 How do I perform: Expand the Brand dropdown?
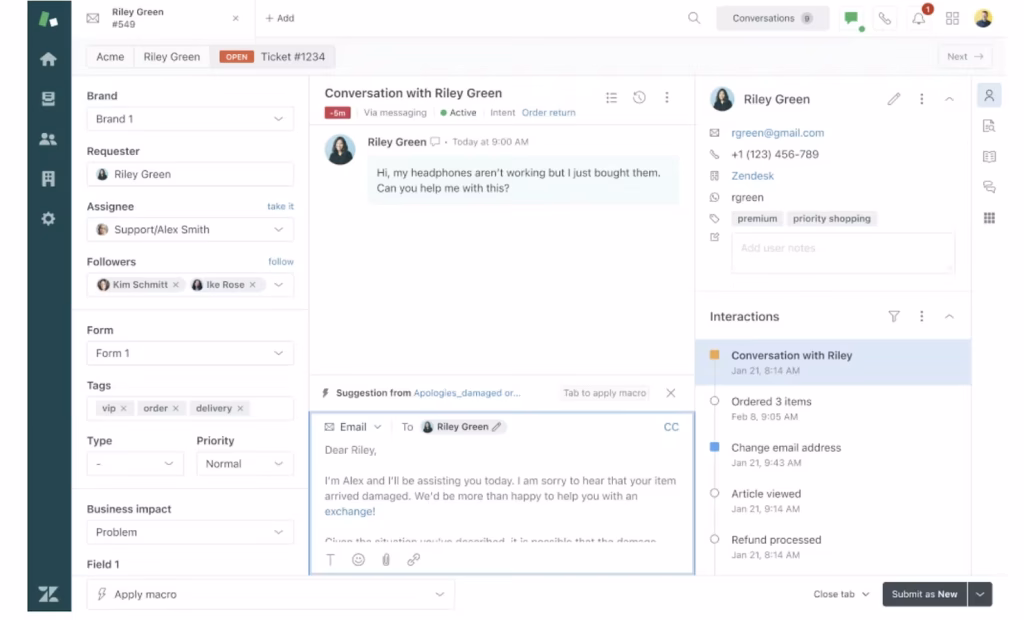click(190, 119)
